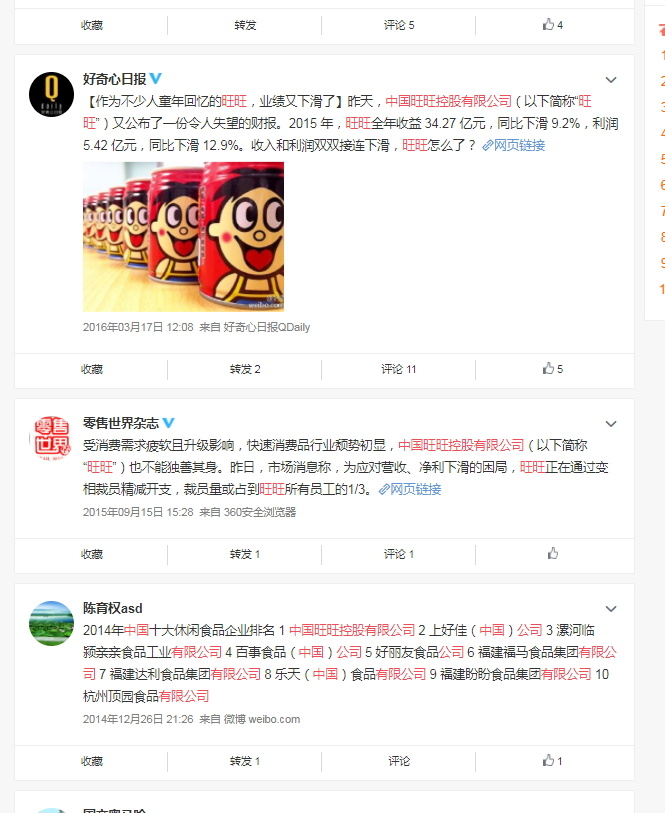665x813 pixels.
Task: Open the 陈育权asd username link
Action: (x=112, y=608)
